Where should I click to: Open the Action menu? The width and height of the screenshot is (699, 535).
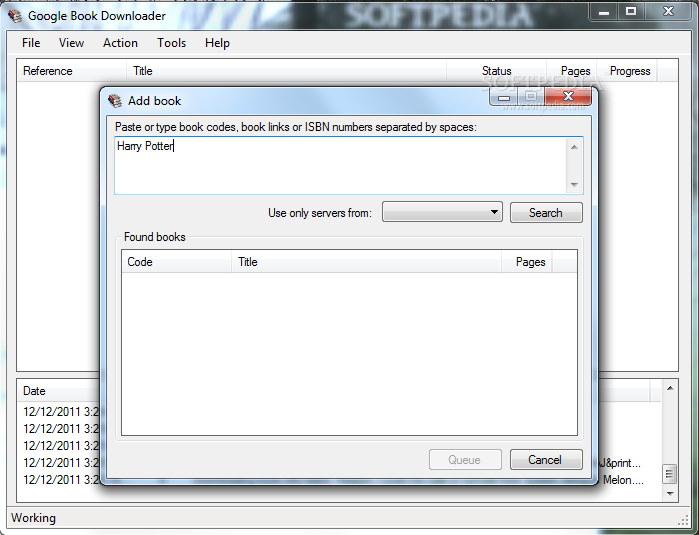click(120, 43)
